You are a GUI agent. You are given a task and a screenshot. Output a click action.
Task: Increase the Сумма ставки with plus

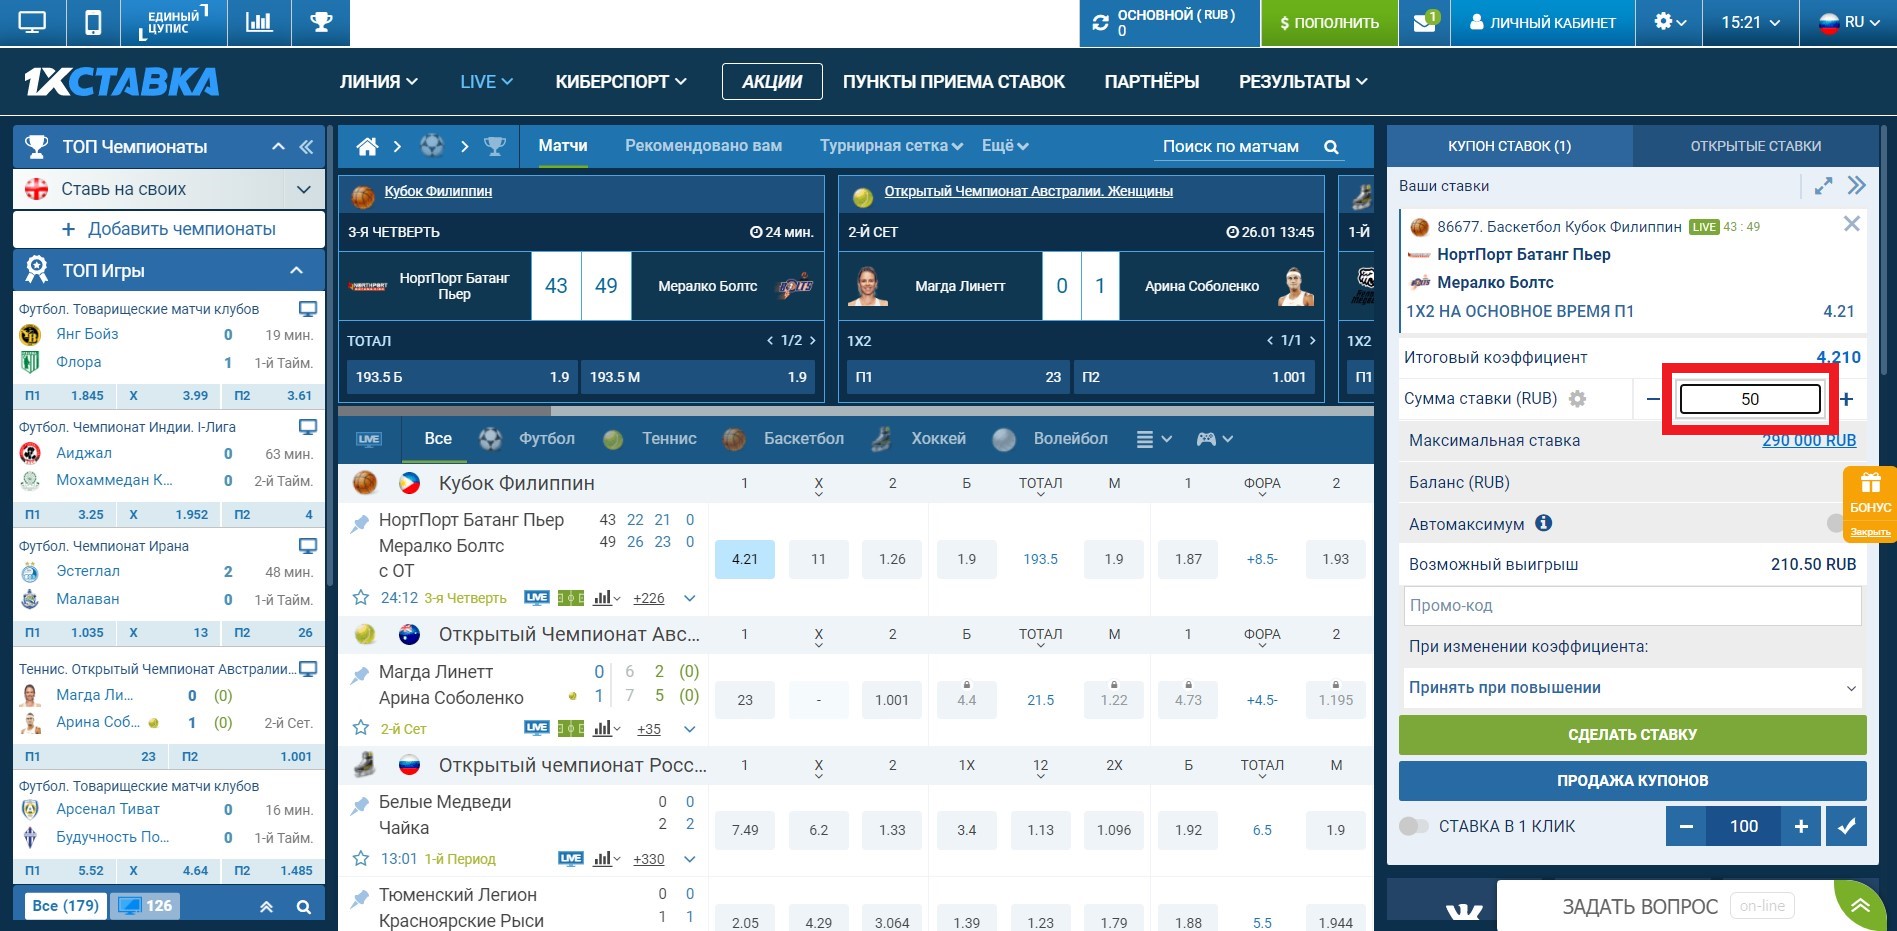tap(1846, 399)
